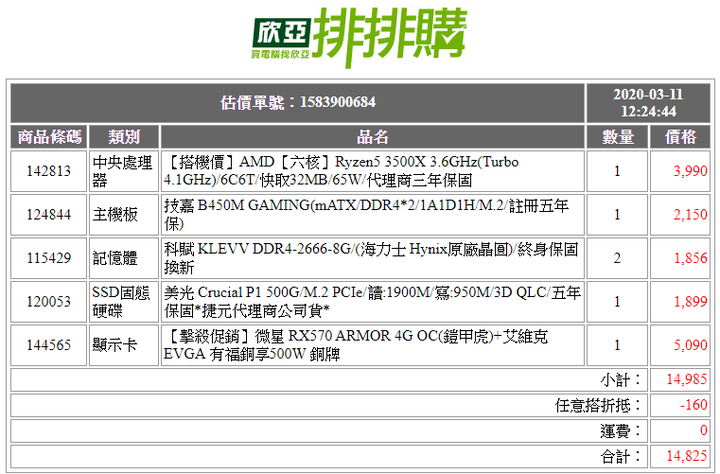This screenshot has height=474, width=720.
Task: Click price 2,150
Action: coord(690,214)
